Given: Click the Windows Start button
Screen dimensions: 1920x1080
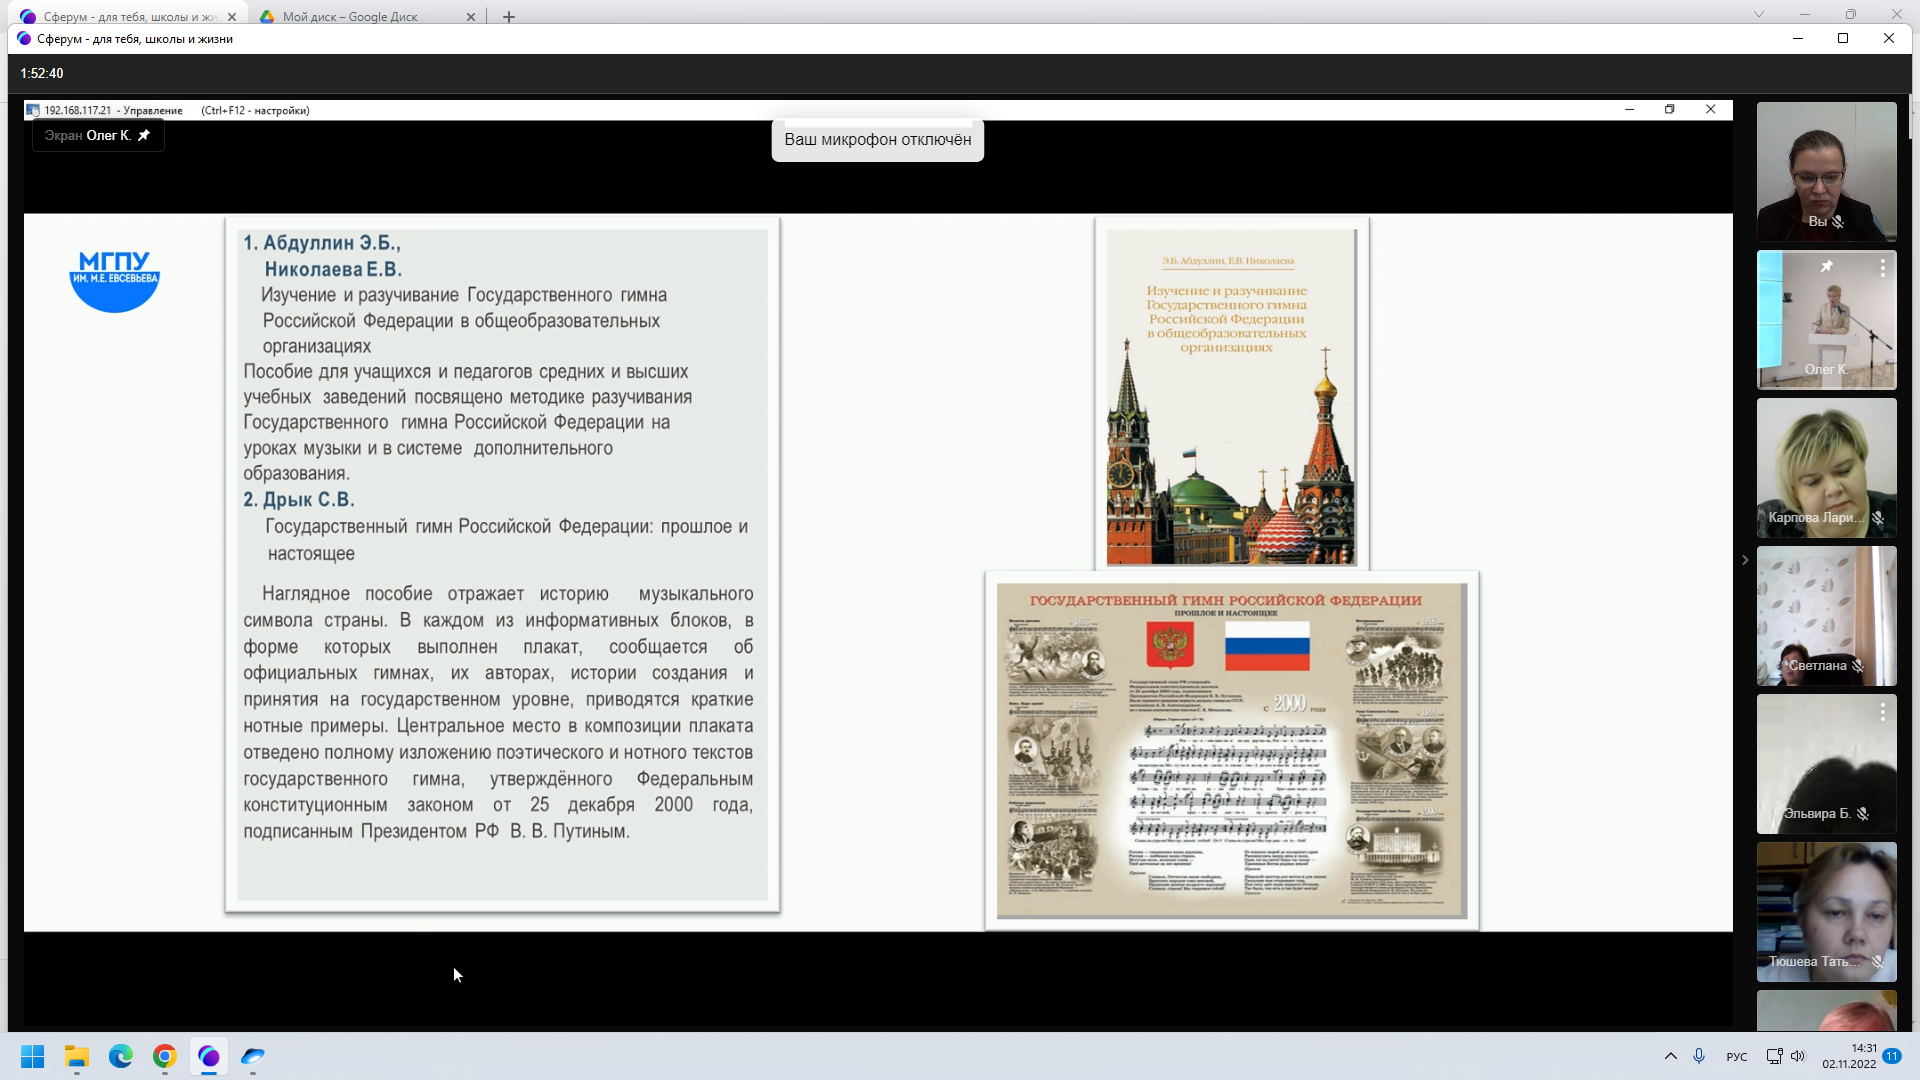Looking at the screenshot, I should coord(33,1056).
